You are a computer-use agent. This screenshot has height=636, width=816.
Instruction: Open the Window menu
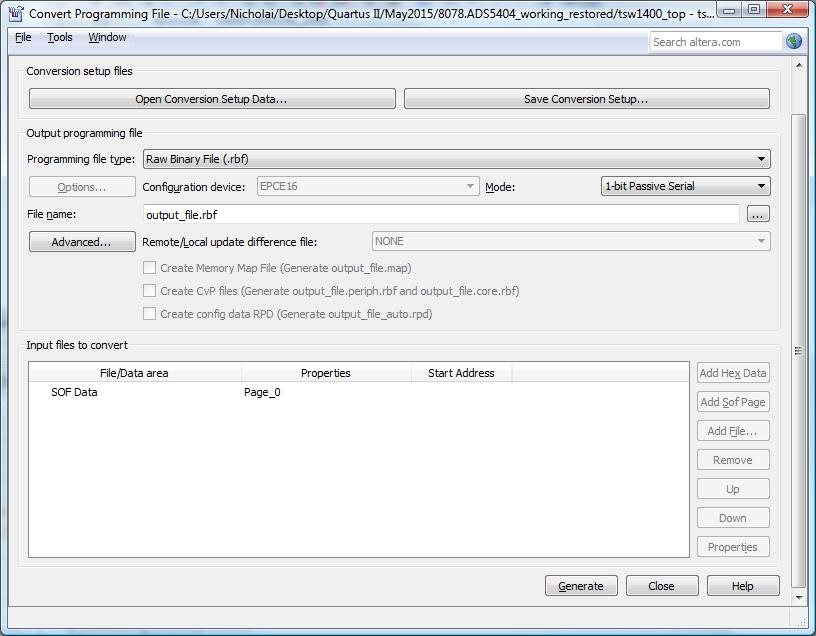[107, 37]
